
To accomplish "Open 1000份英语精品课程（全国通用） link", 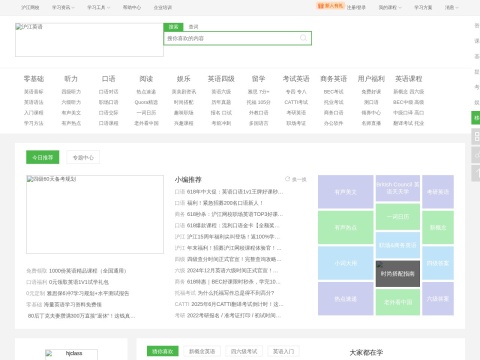I will point(88,271).
